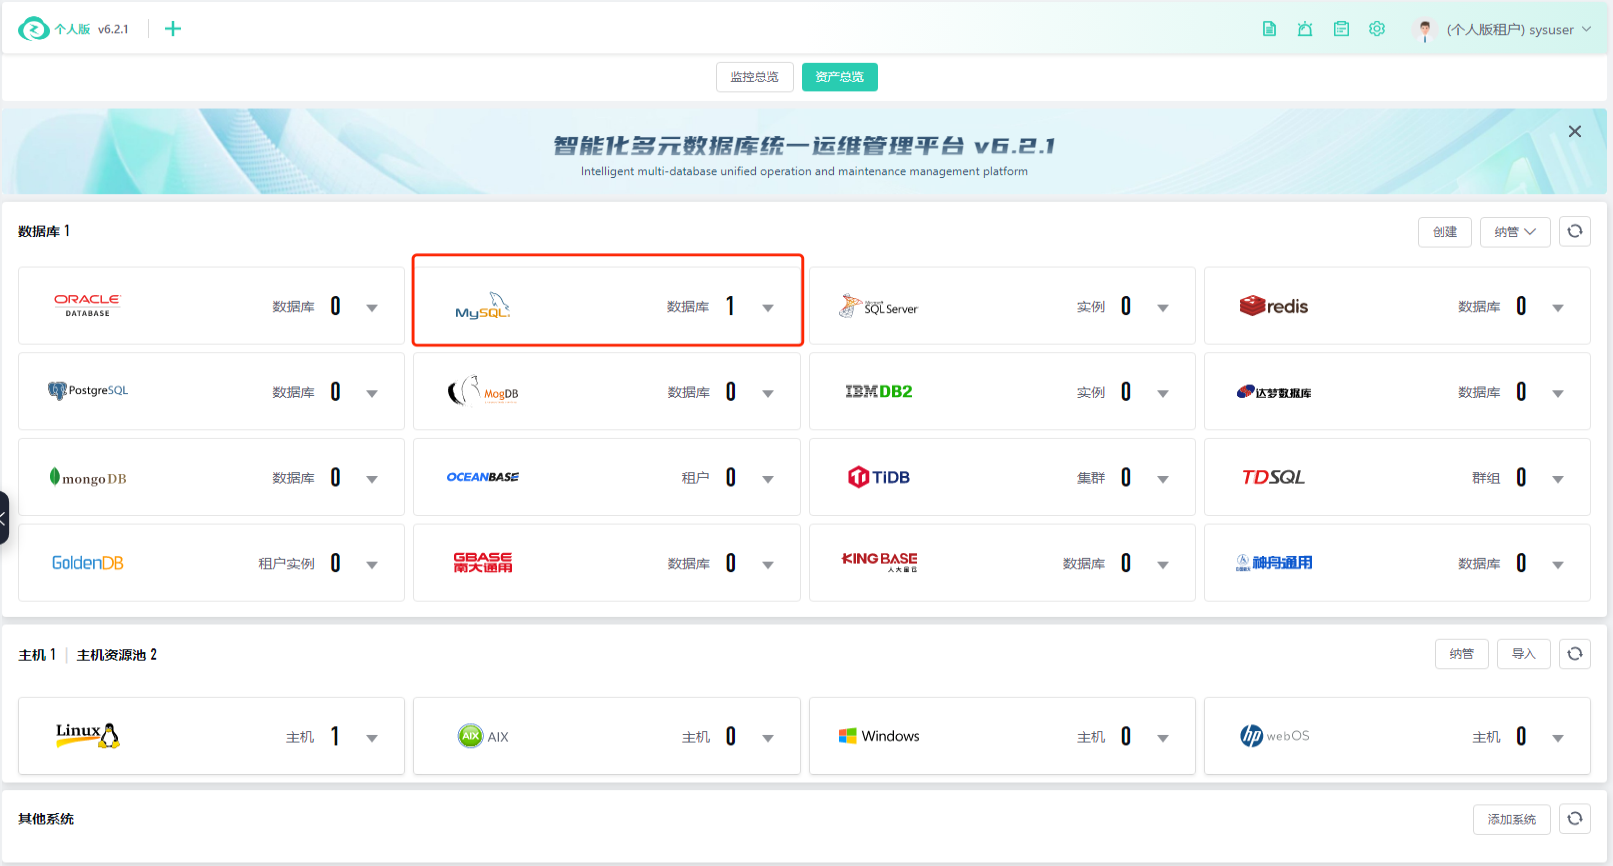
Task: Close the platform banner
Action: tap(1575, 131)
